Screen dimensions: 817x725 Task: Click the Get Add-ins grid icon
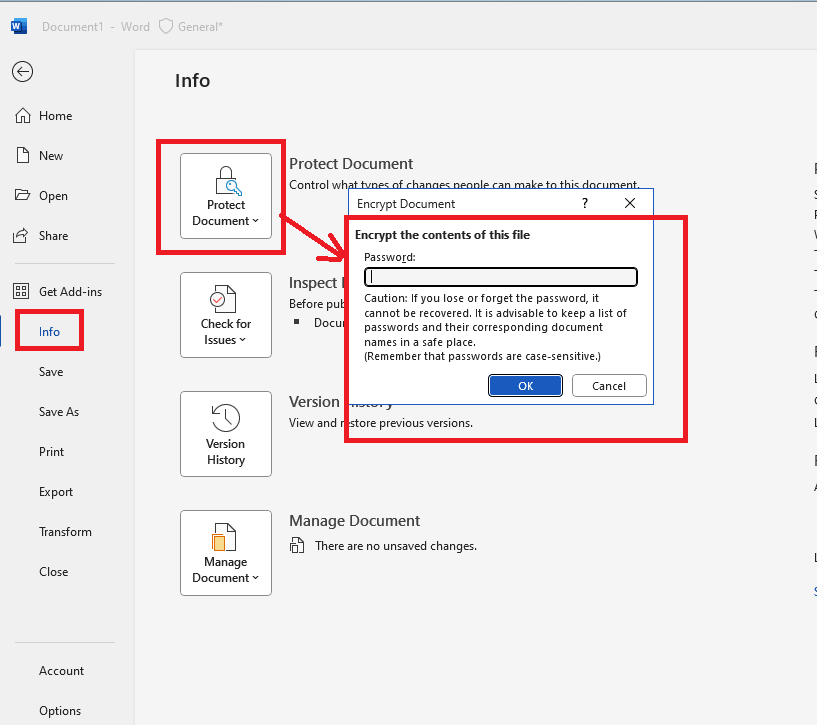[21, 291]
